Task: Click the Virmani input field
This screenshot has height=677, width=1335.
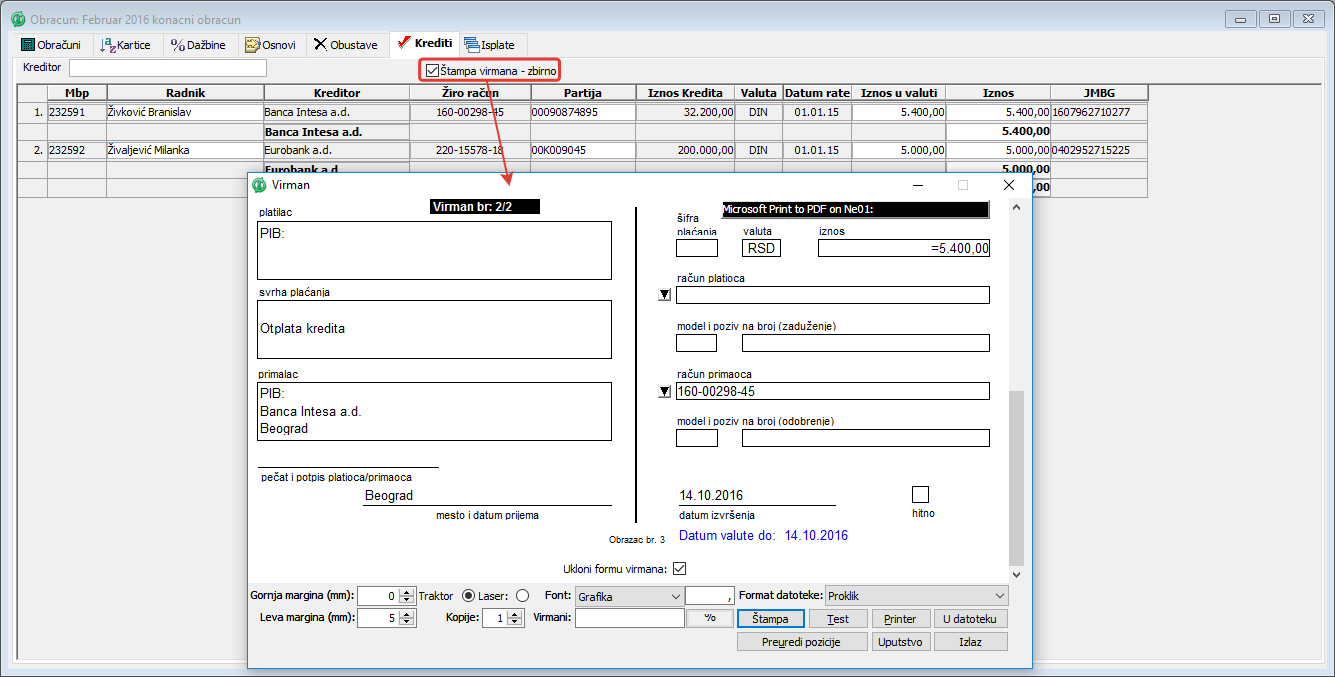Action: pyautogui.click(x=630, y=618)
